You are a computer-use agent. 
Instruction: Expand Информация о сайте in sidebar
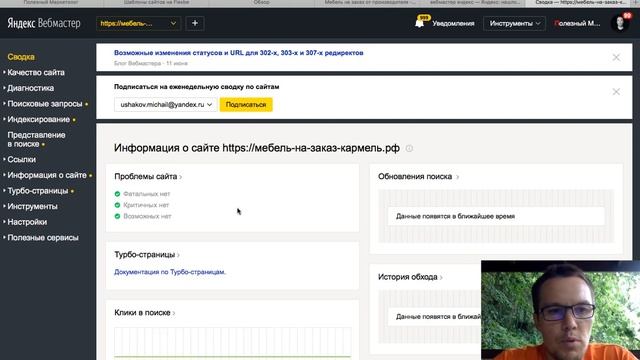[47, 175]
